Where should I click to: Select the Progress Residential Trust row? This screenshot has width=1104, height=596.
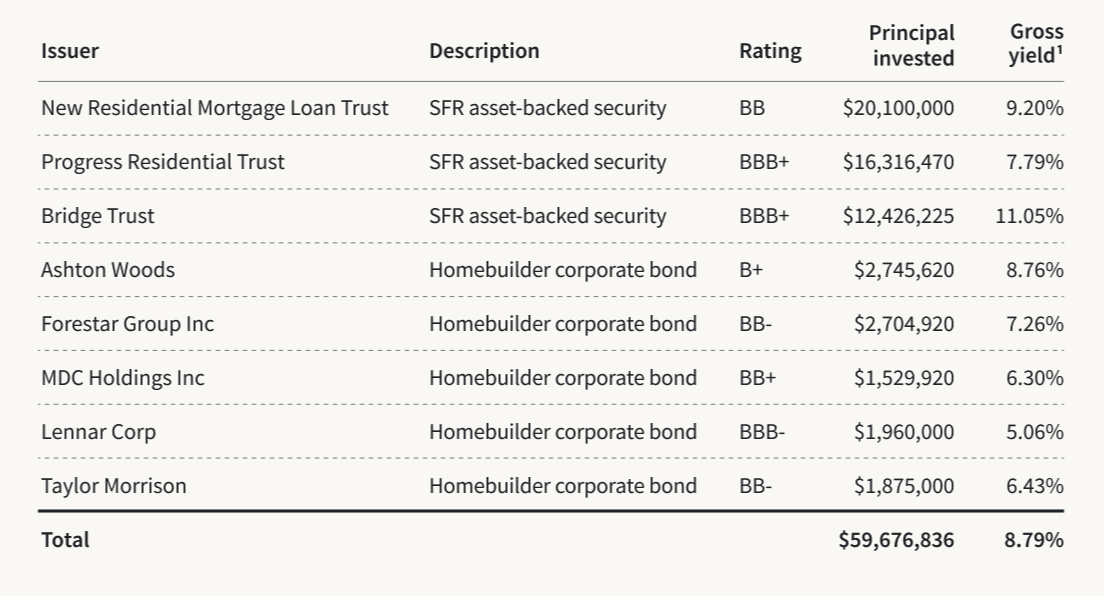162,162
